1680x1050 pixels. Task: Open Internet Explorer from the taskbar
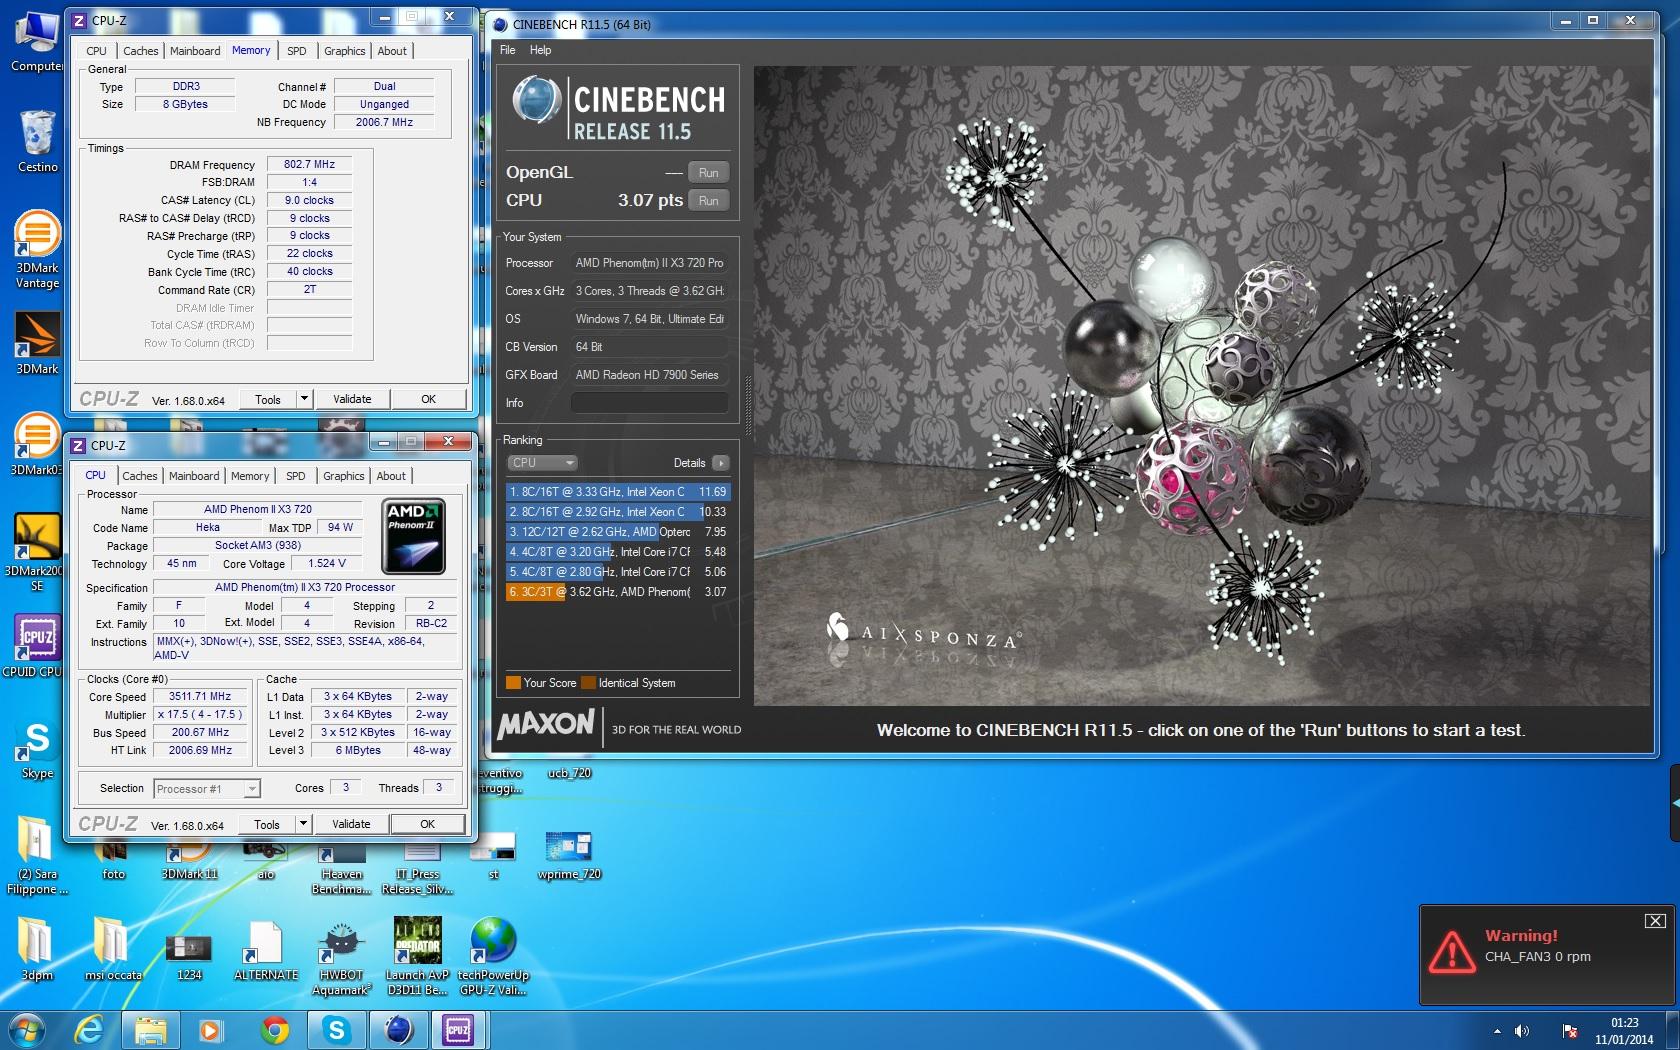tap(90, 1030)
